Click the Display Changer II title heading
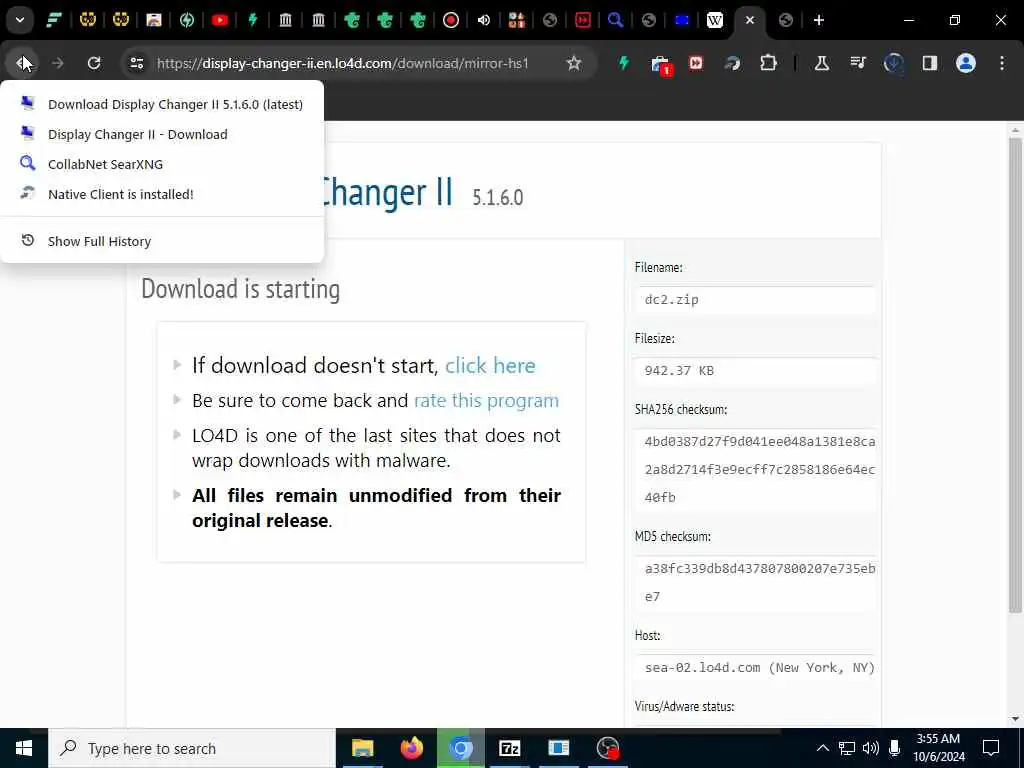 [x=386, y=191]
